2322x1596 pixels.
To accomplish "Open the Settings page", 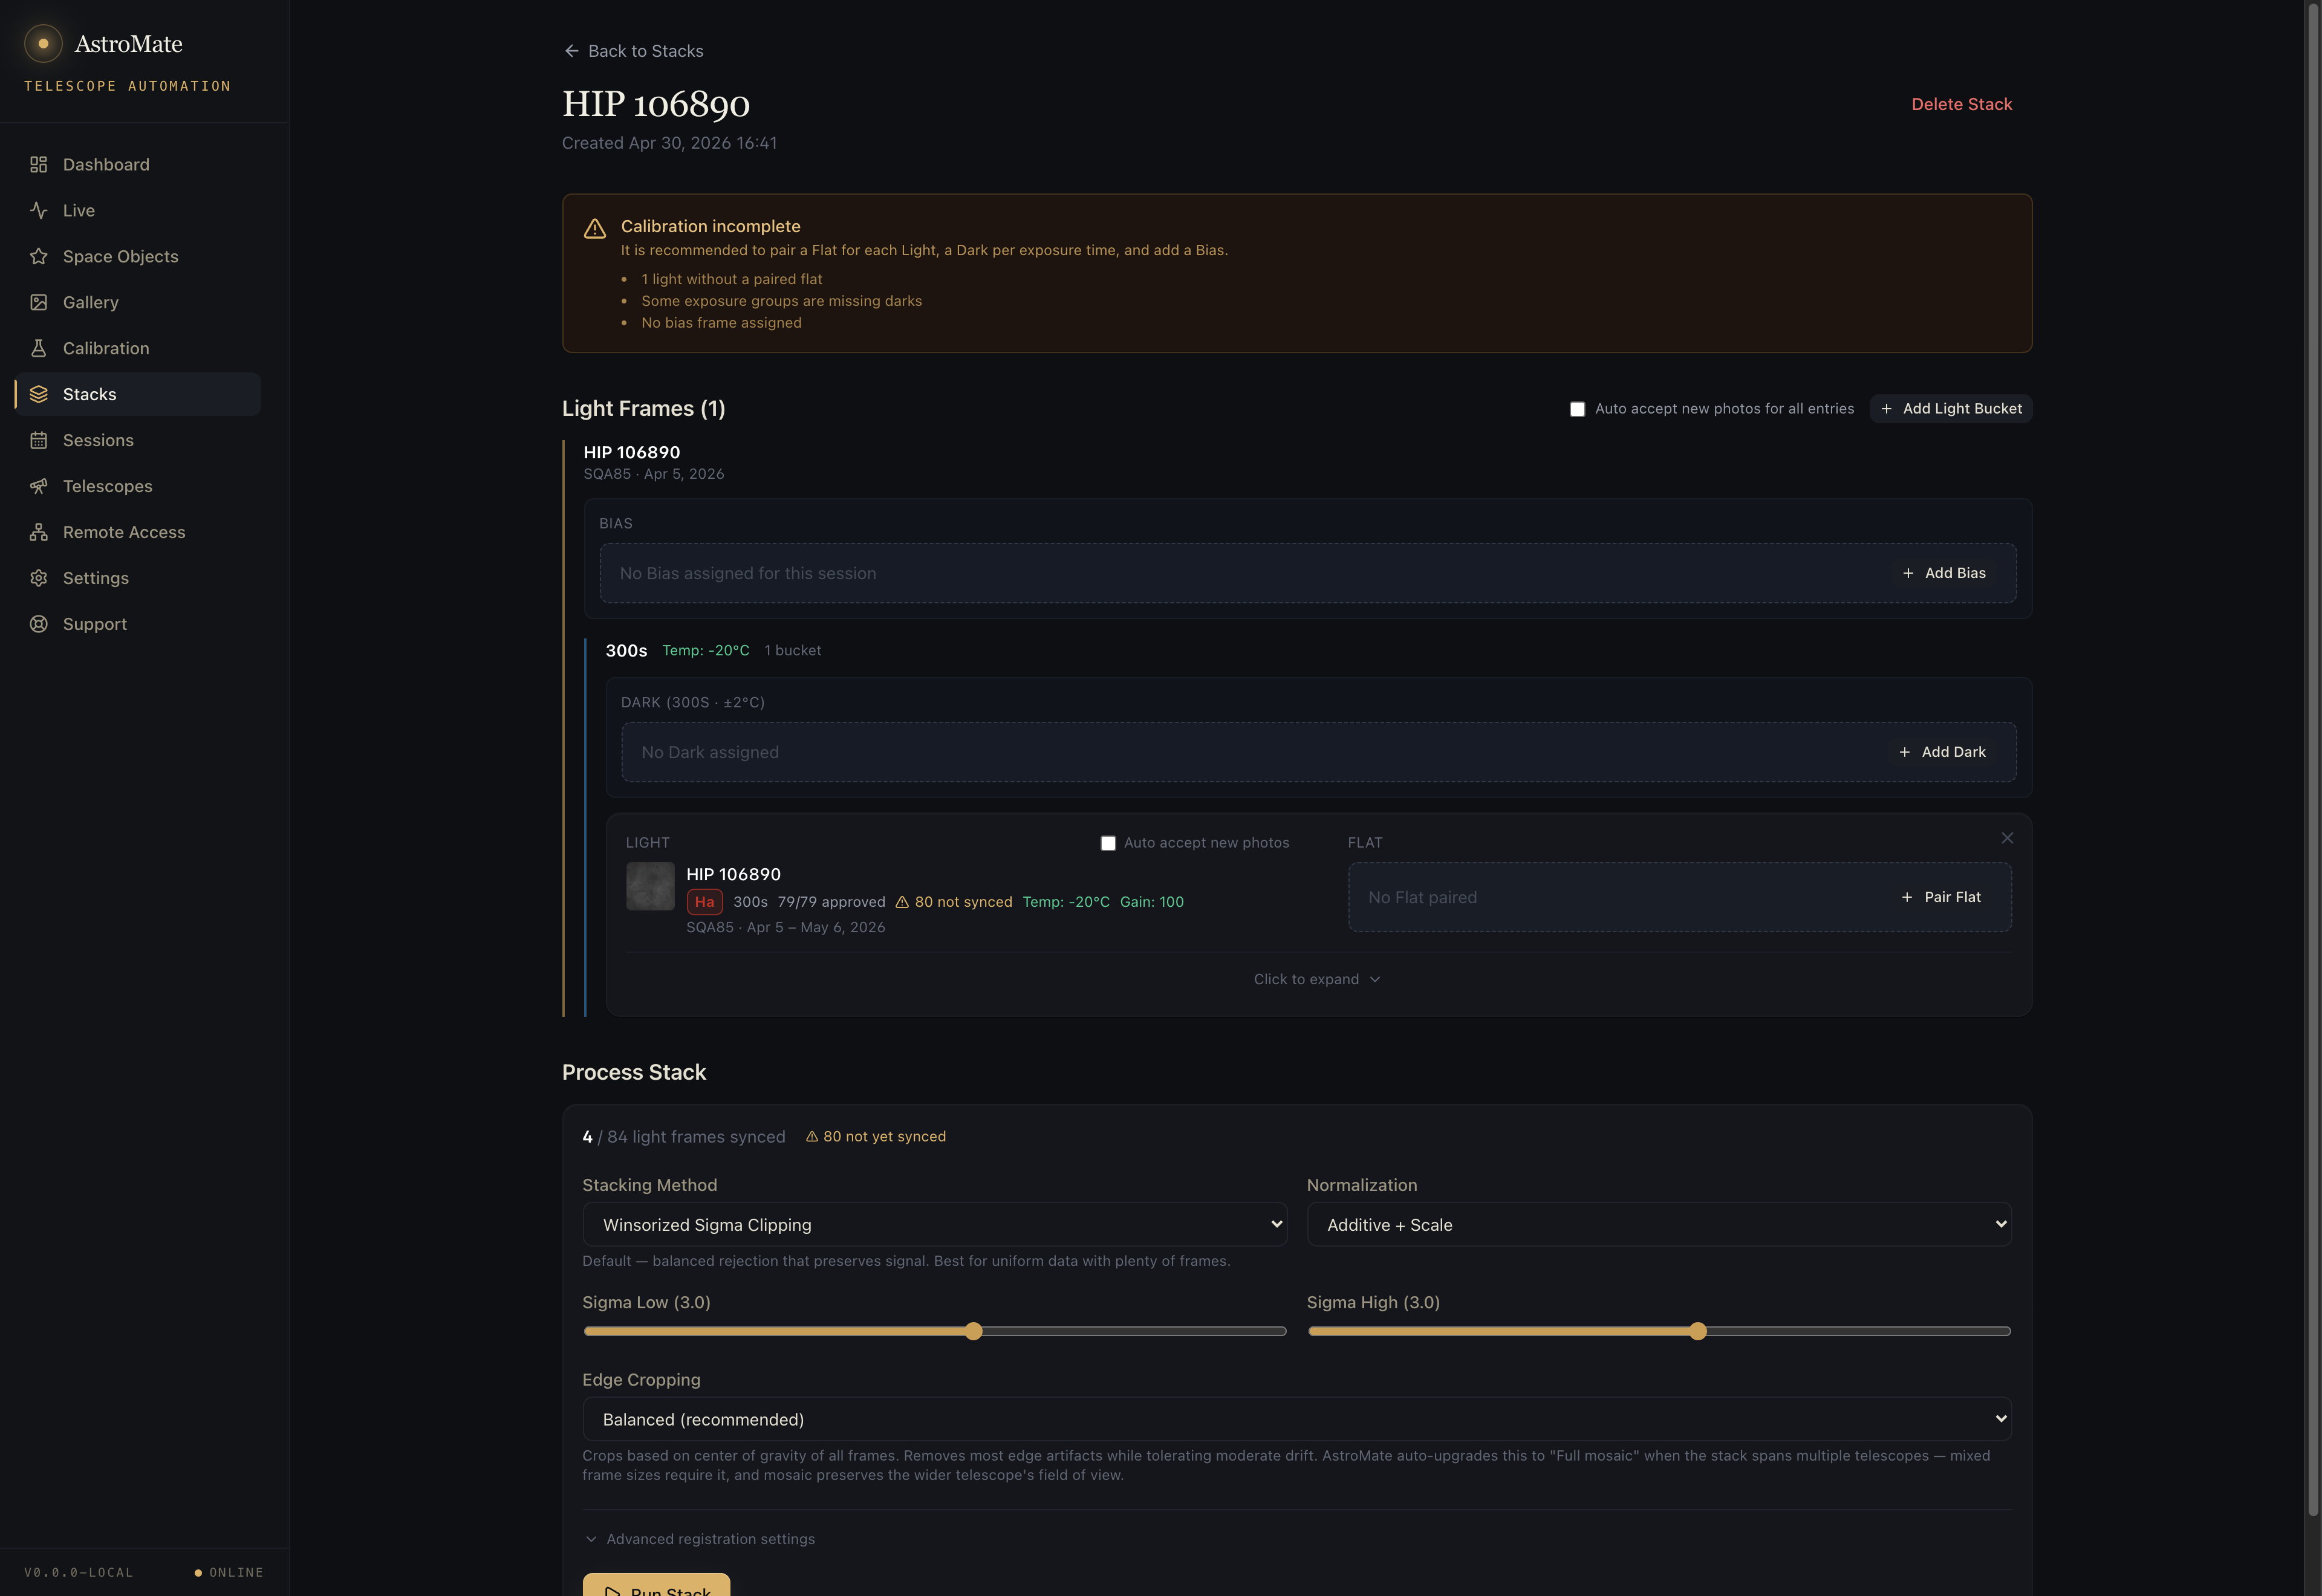I will pyautogui.click(x=138, y=578).
